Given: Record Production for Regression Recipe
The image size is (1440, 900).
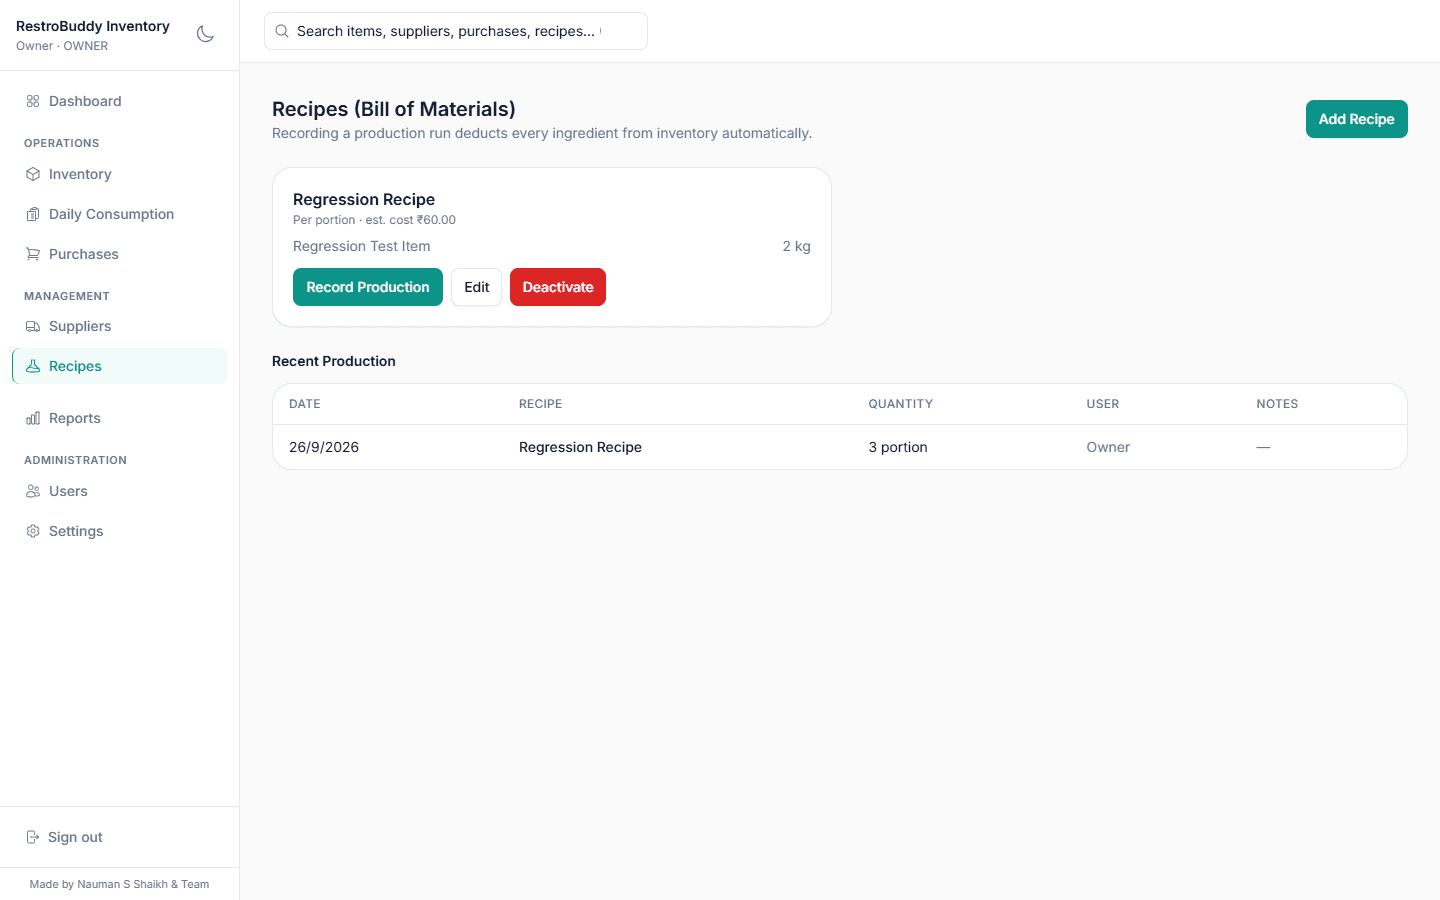Looking at the screenshot, I should 368,287.
